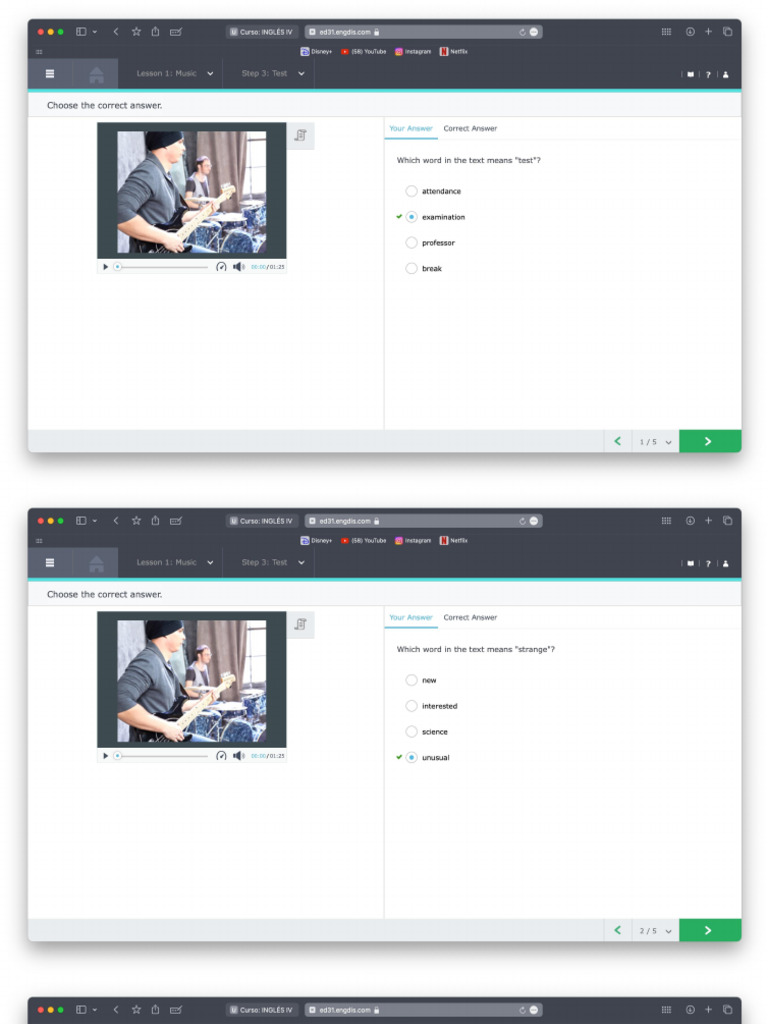Select the "examination" radio option

[x=411, y=217]
